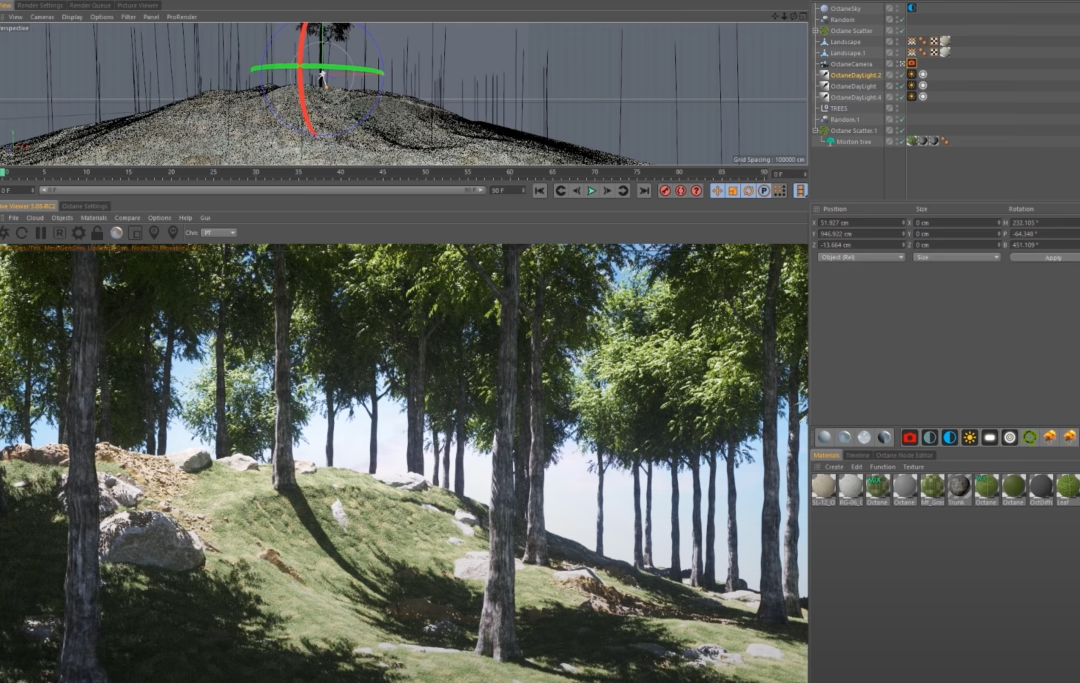Image resolution: width=1080 pixels, height=683 pixels.
Task: Toggle the green checkmark of Octane Scatter
Action: (x=900, y=31)
